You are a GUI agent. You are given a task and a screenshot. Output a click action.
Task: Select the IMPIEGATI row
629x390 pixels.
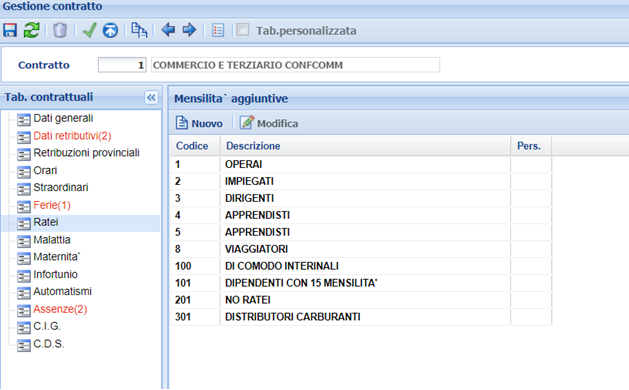(x=361, y=181)
